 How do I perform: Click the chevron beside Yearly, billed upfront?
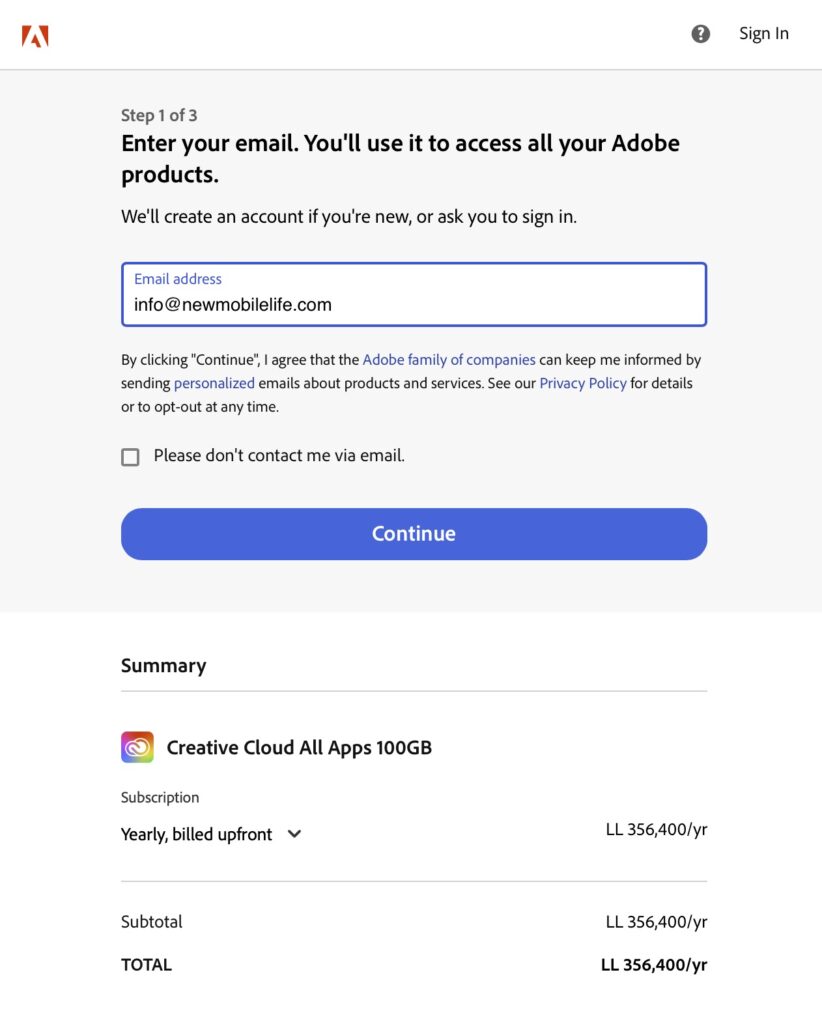(294, 834)
